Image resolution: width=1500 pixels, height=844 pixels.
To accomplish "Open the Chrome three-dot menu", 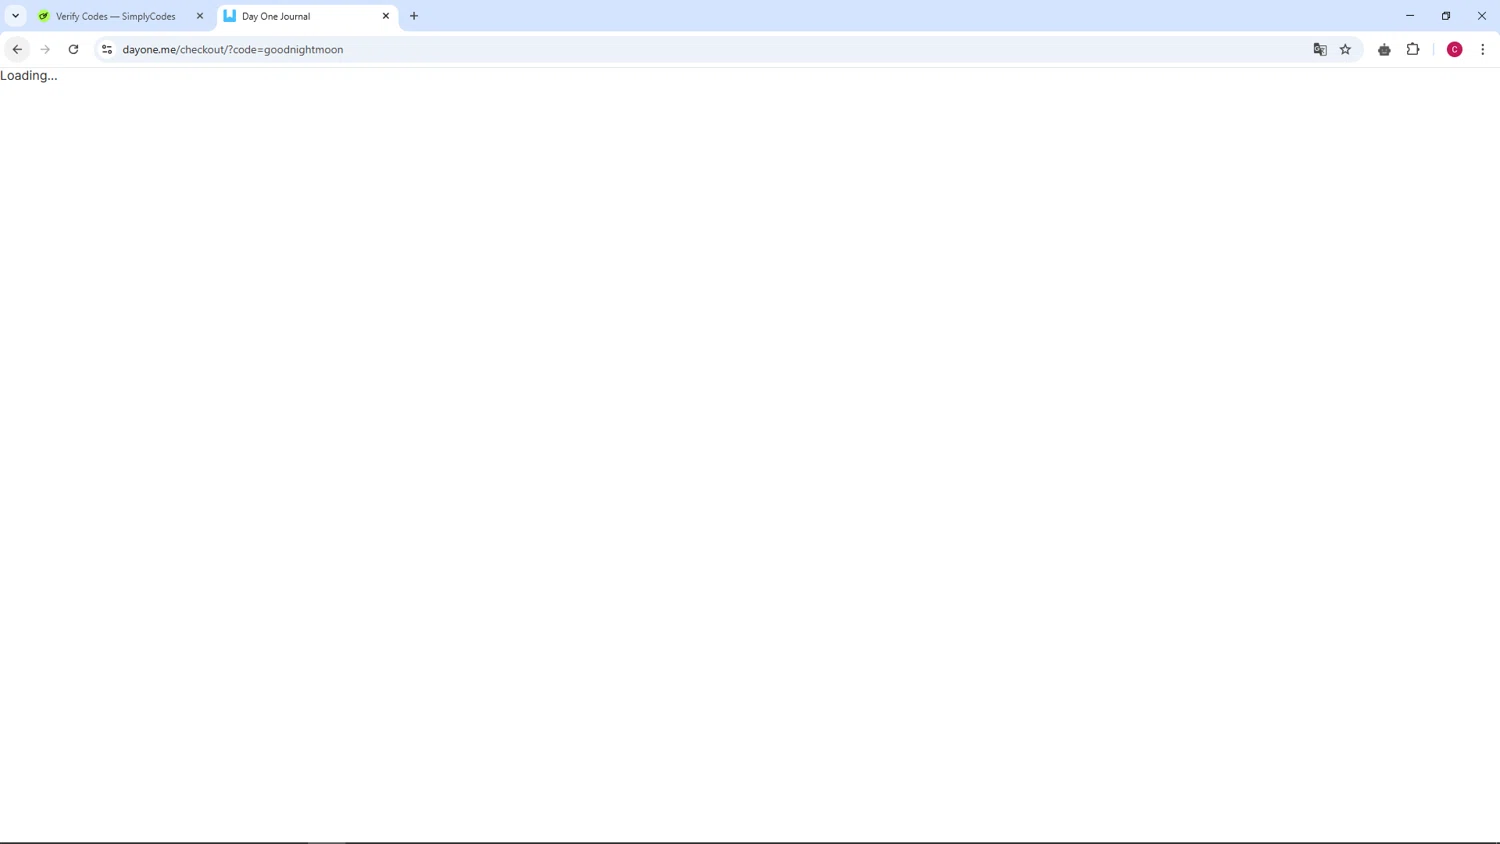I will click(1483, 49).
